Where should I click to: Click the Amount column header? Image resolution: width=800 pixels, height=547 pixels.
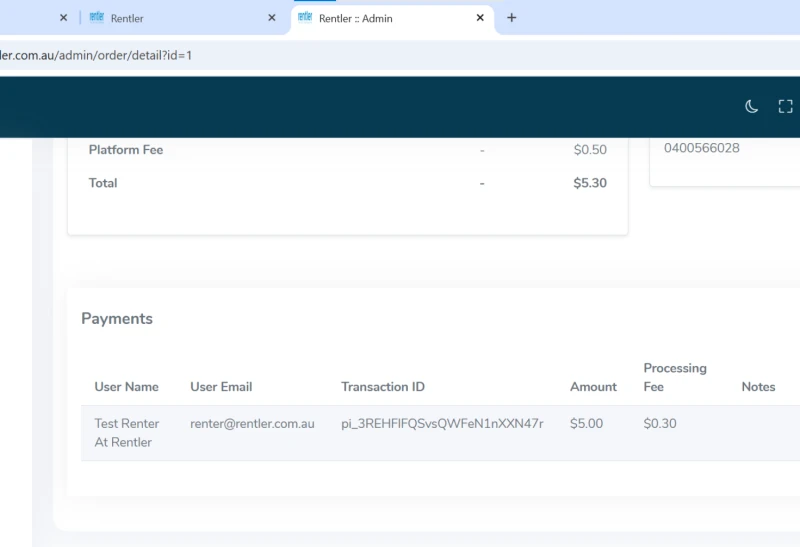pos(593,387)
